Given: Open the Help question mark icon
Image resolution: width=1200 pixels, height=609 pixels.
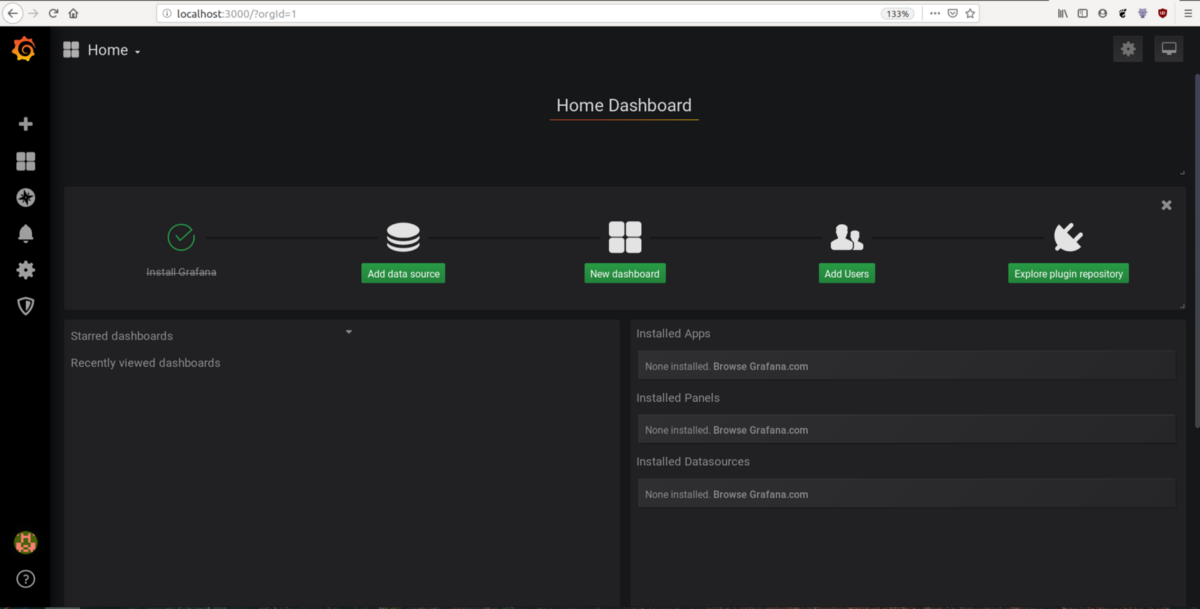Looking at the screenshot, I should [x=26, y=579].
